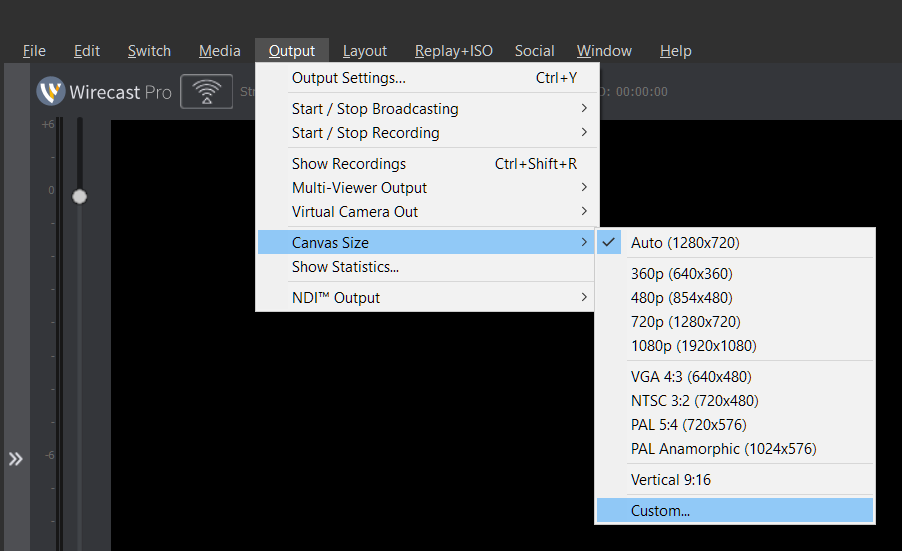
Task: Choose Output Settings... menu entry
Action: pos(427,78)
